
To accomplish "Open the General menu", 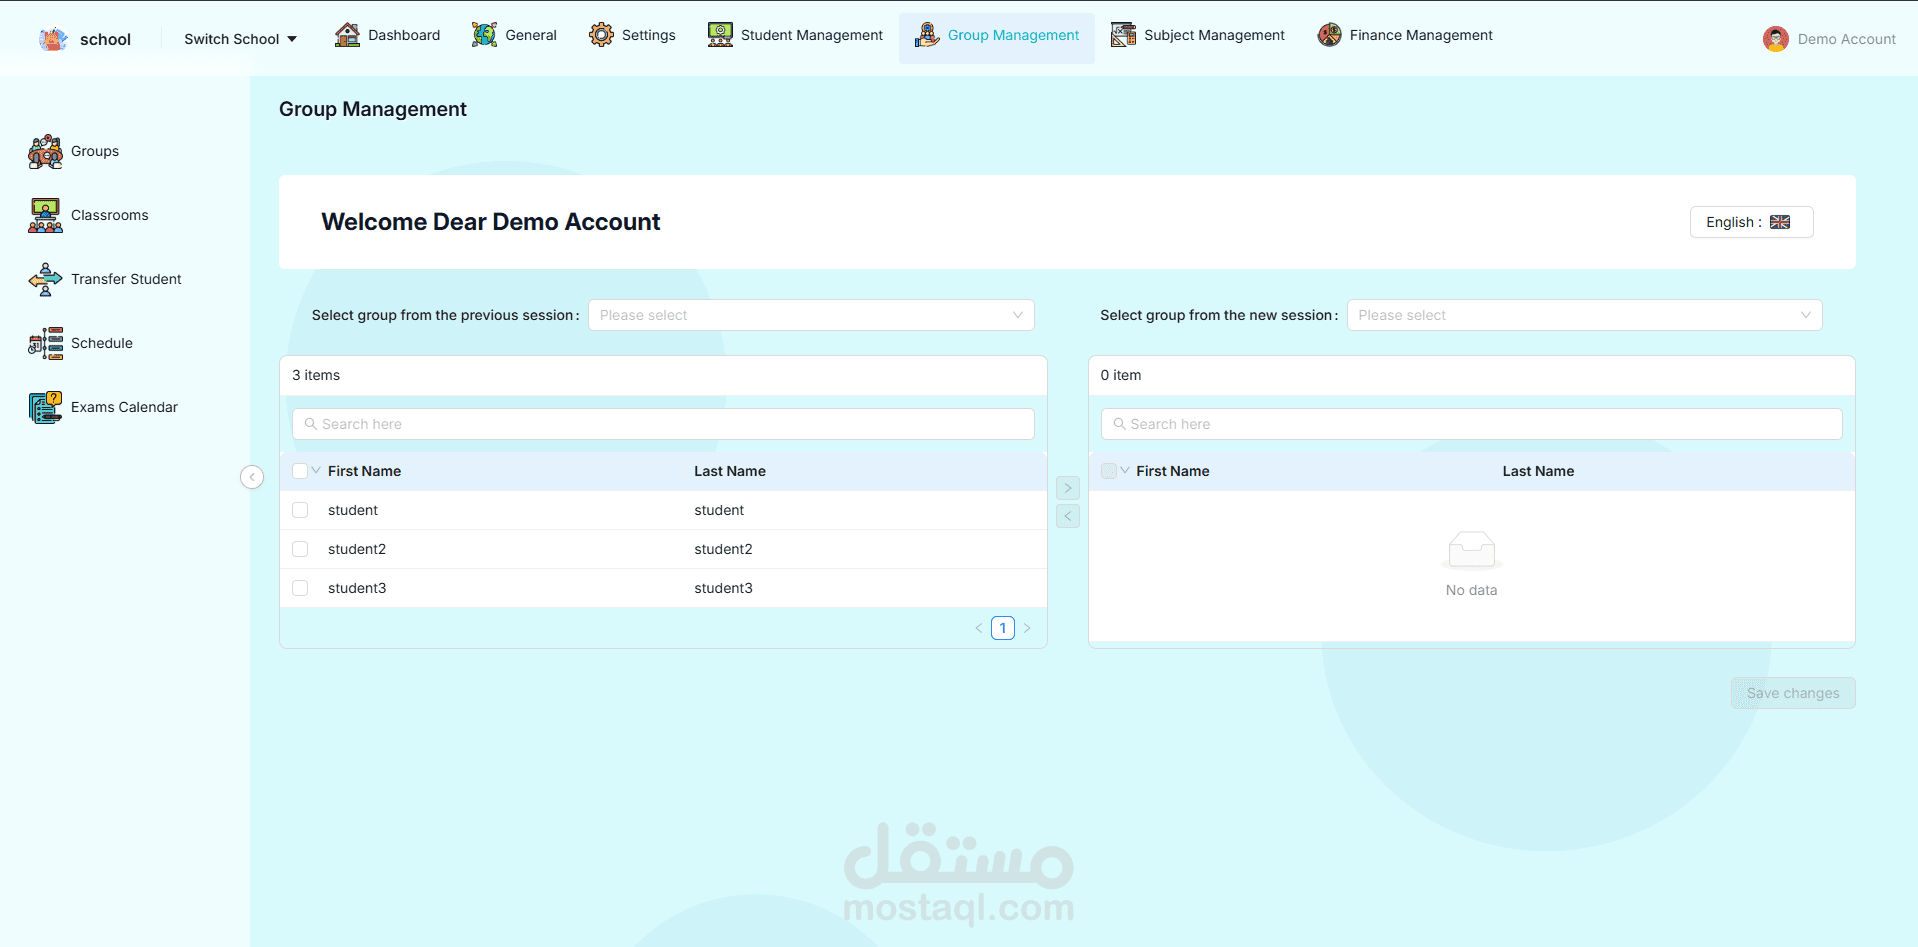I will click(x=515, y=35).
